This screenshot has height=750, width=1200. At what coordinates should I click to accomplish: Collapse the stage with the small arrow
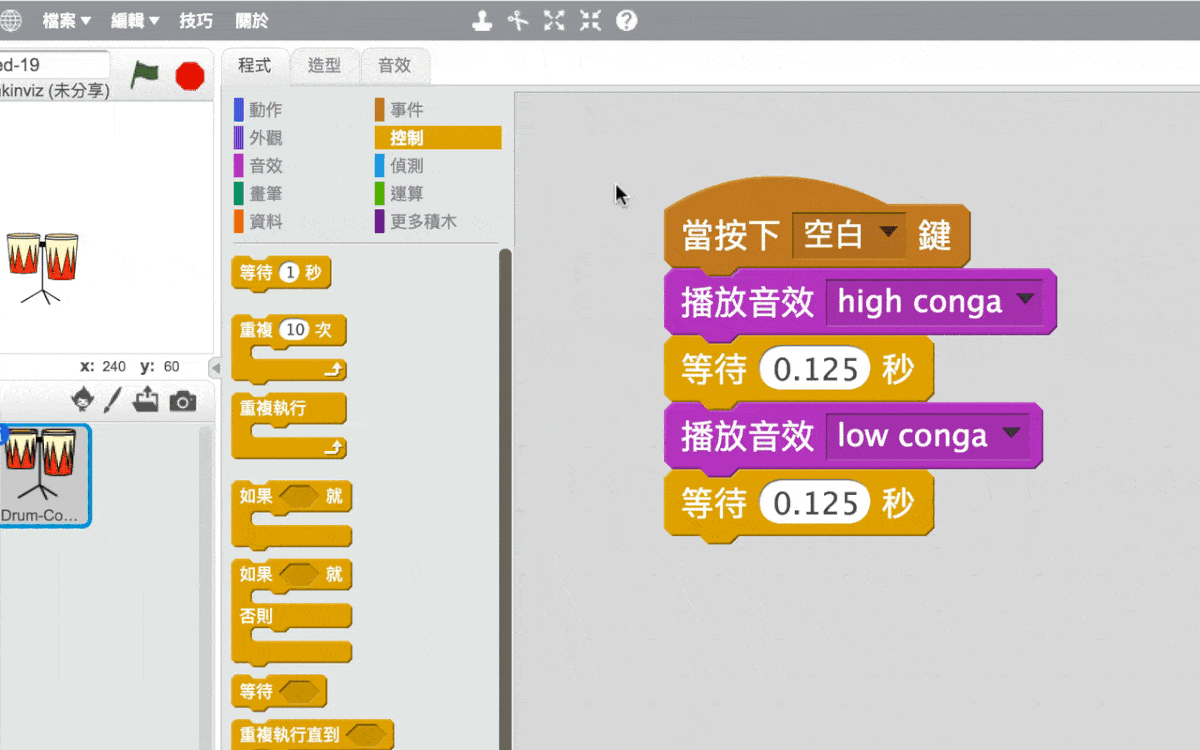click(215, 368)
